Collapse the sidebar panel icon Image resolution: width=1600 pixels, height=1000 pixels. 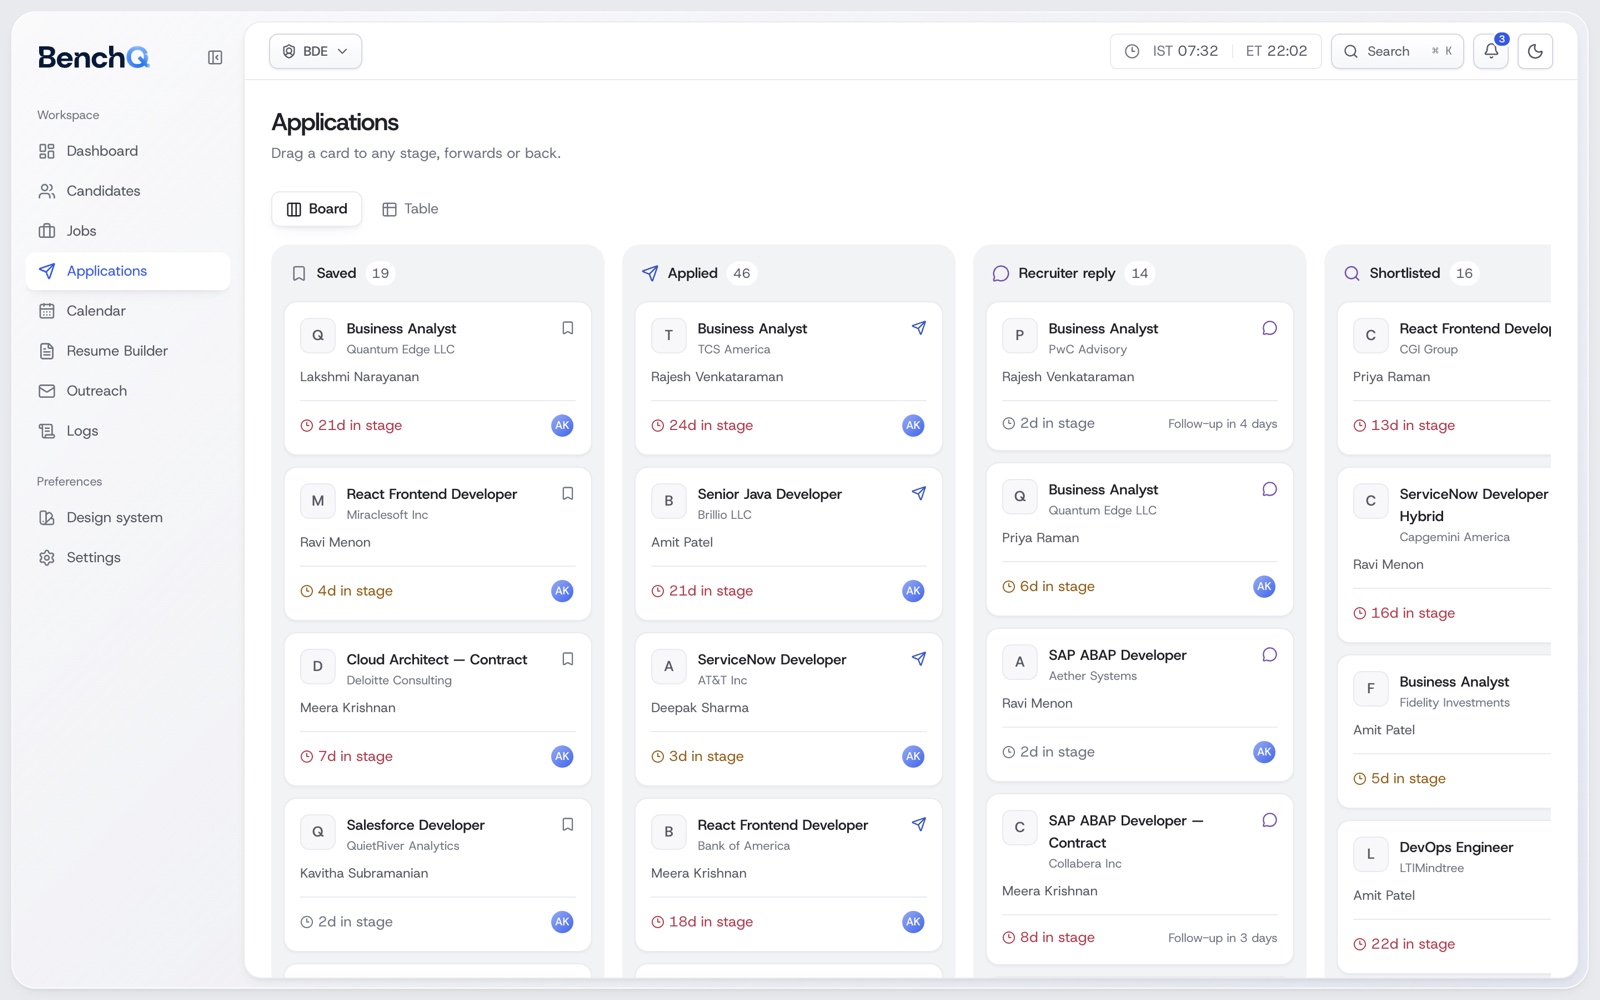(x=215, y=58)
